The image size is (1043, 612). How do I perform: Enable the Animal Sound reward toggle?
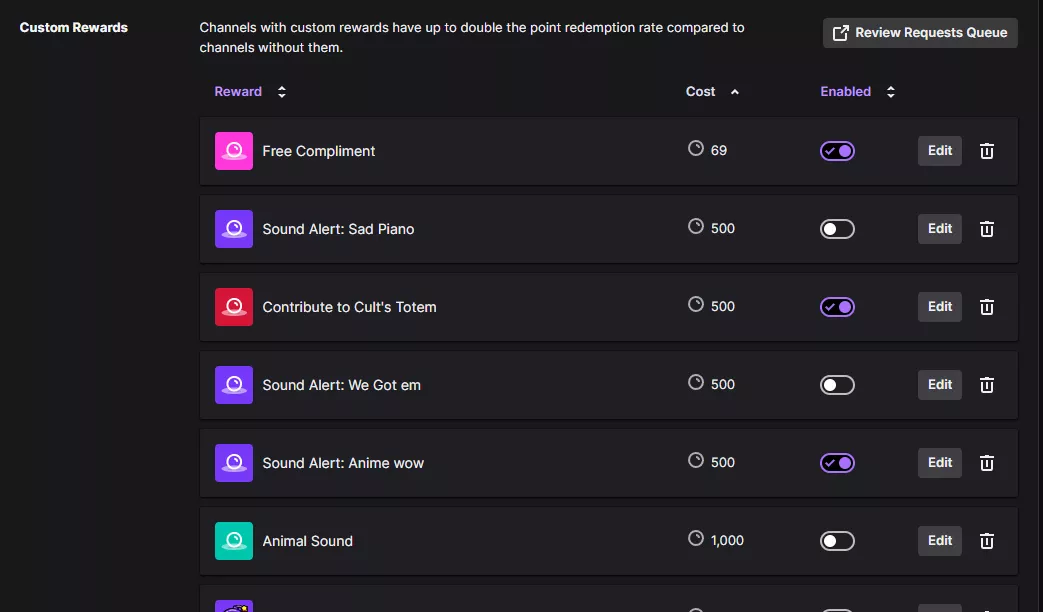click(x=837, y=541)
